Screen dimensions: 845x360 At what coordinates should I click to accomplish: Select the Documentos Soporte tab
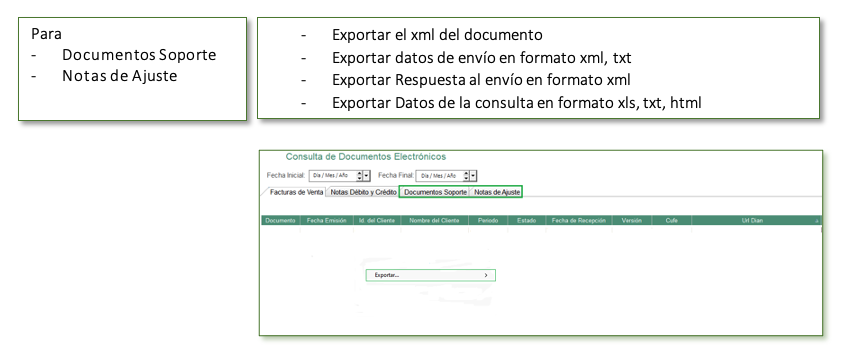pos(435,192)
